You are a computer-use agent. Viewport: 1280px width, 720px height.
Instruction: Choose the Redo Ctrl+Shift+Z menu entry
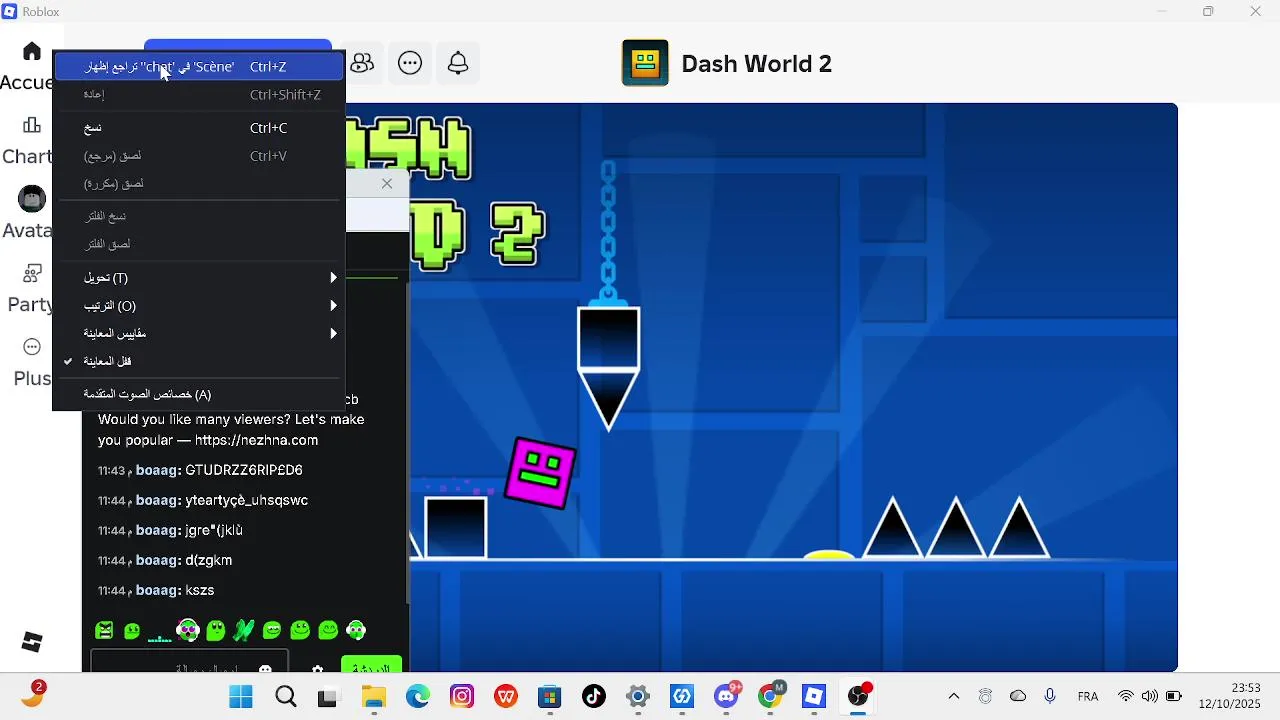pyautogui.click(x=199, y=95)
